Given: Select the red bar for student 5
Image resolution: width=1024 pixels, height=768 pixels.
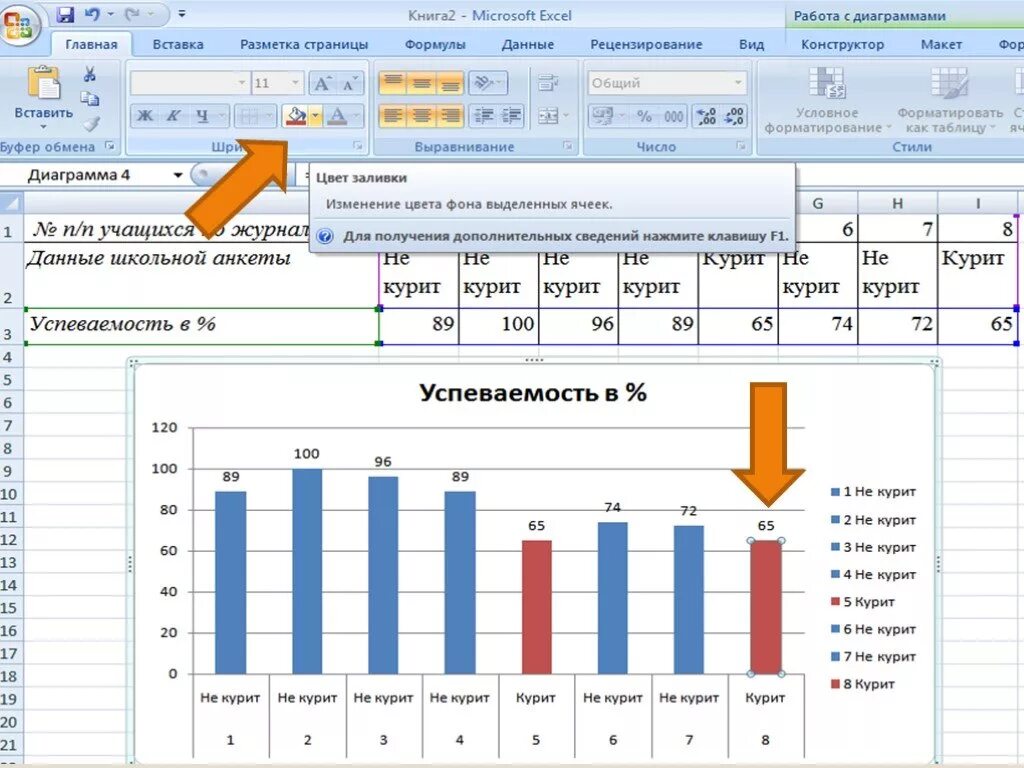Looking at the screenshot, I should click(x=536, y=607).
